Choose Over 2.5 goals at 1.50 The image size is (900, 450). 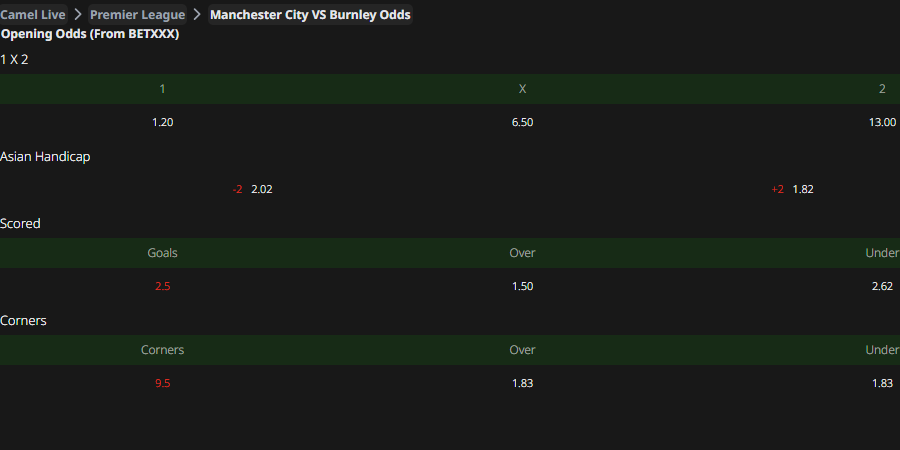click(522, 286)
